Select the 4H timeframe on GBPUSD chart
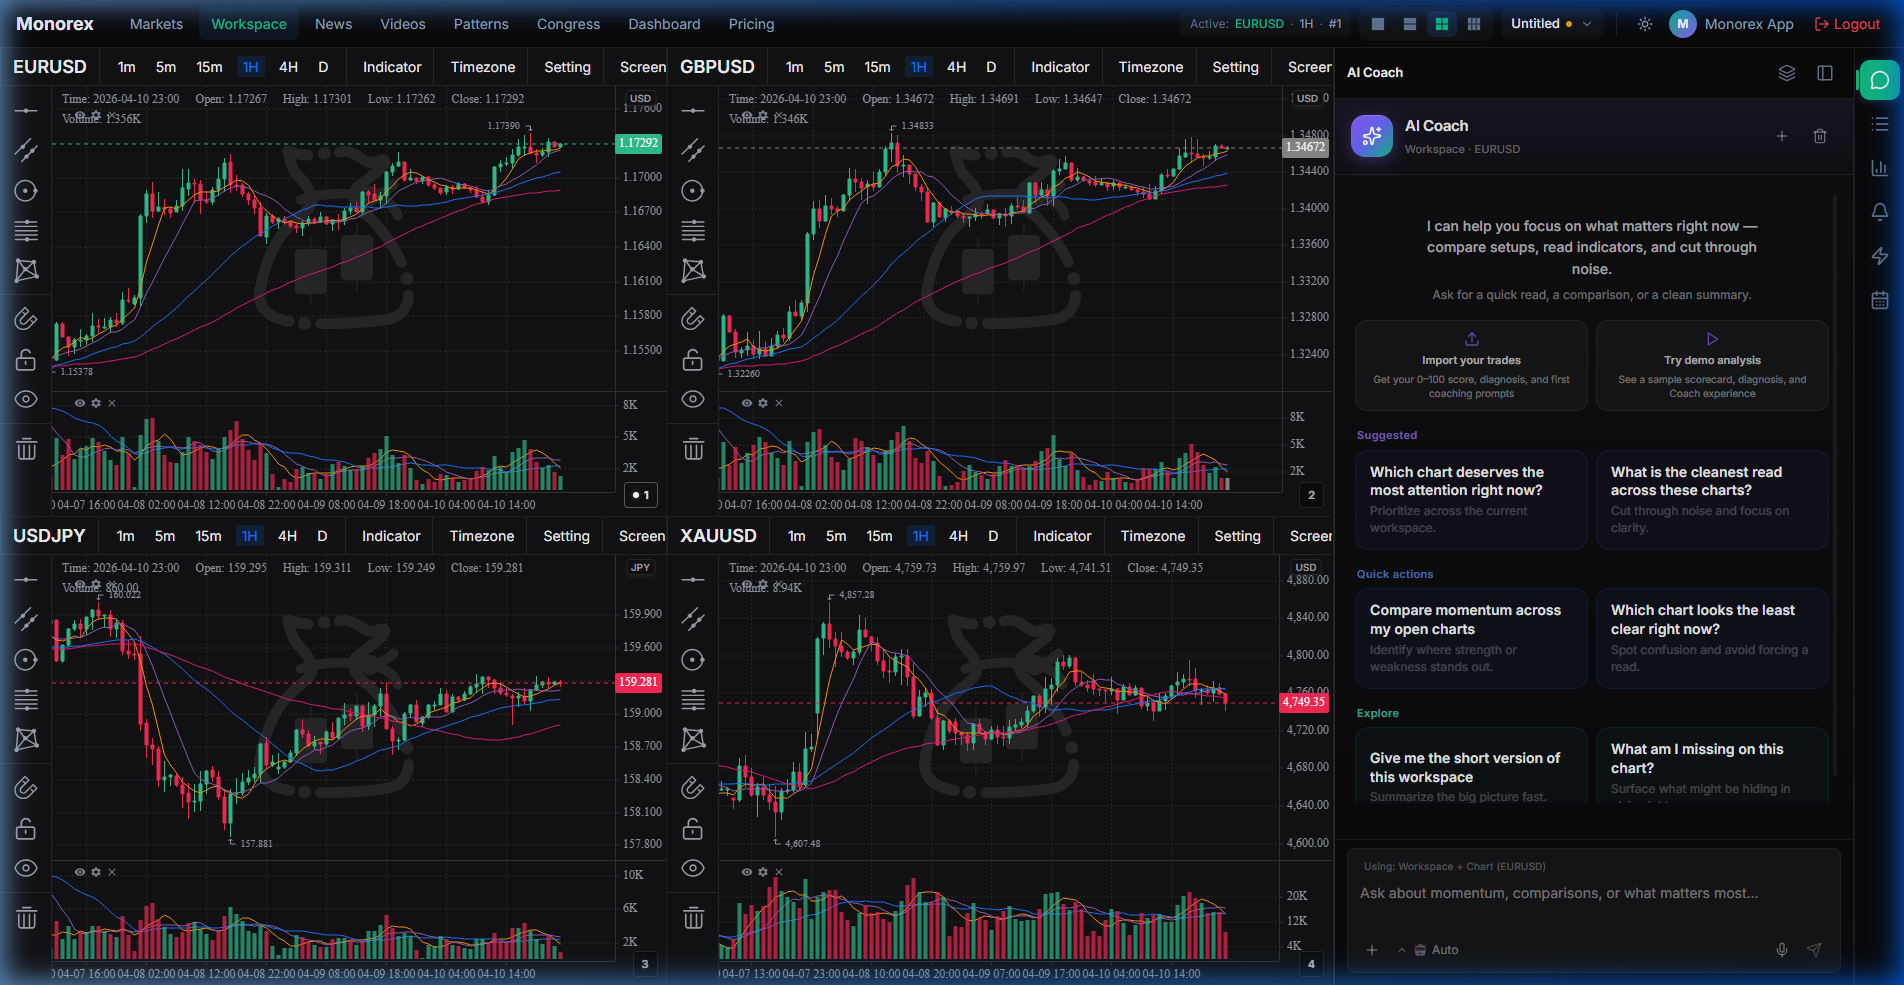Image resolution: width=1904 pixels, height=985 pixels. click(x=956, y=67)
